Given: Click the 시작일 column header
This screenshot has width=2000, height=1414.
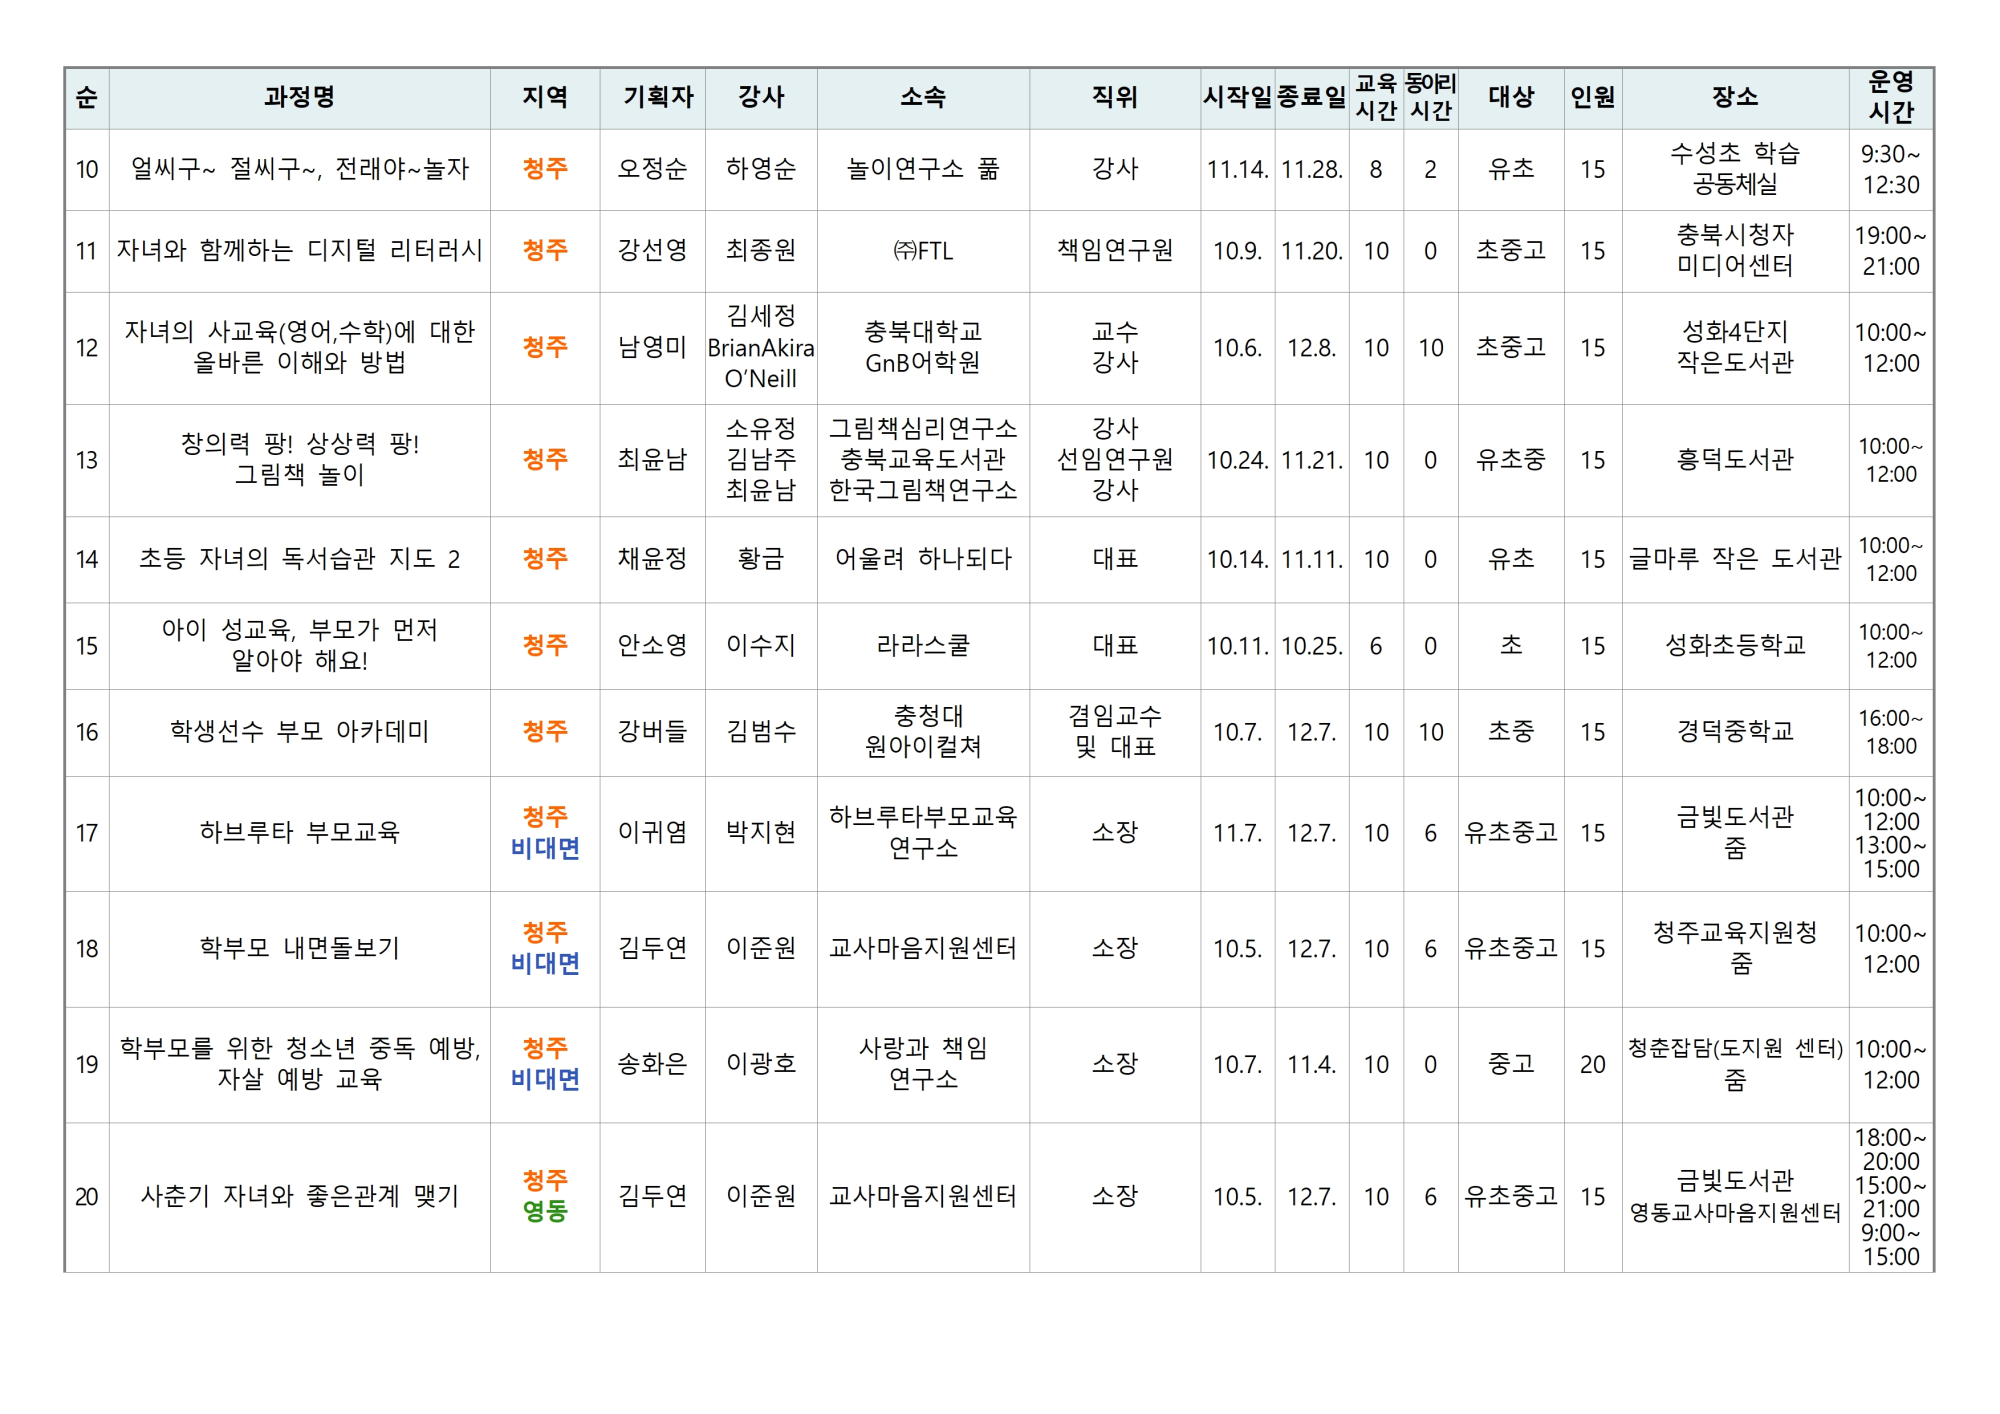Looking at the screenshot, I should click(x=1237, y=98).
